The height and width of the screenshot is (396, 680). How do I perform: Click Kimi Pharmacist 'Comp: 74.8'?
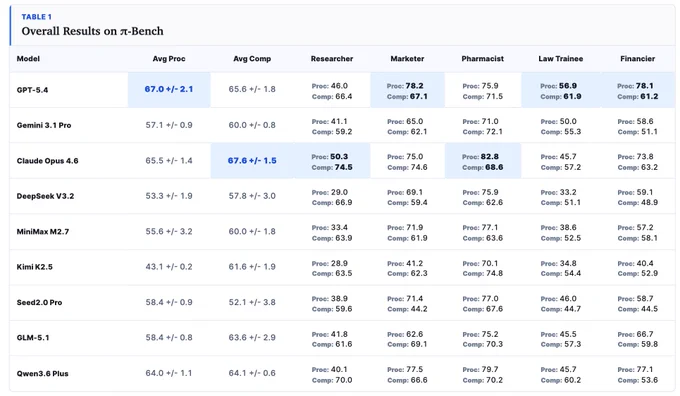click(x=483, y=273)
